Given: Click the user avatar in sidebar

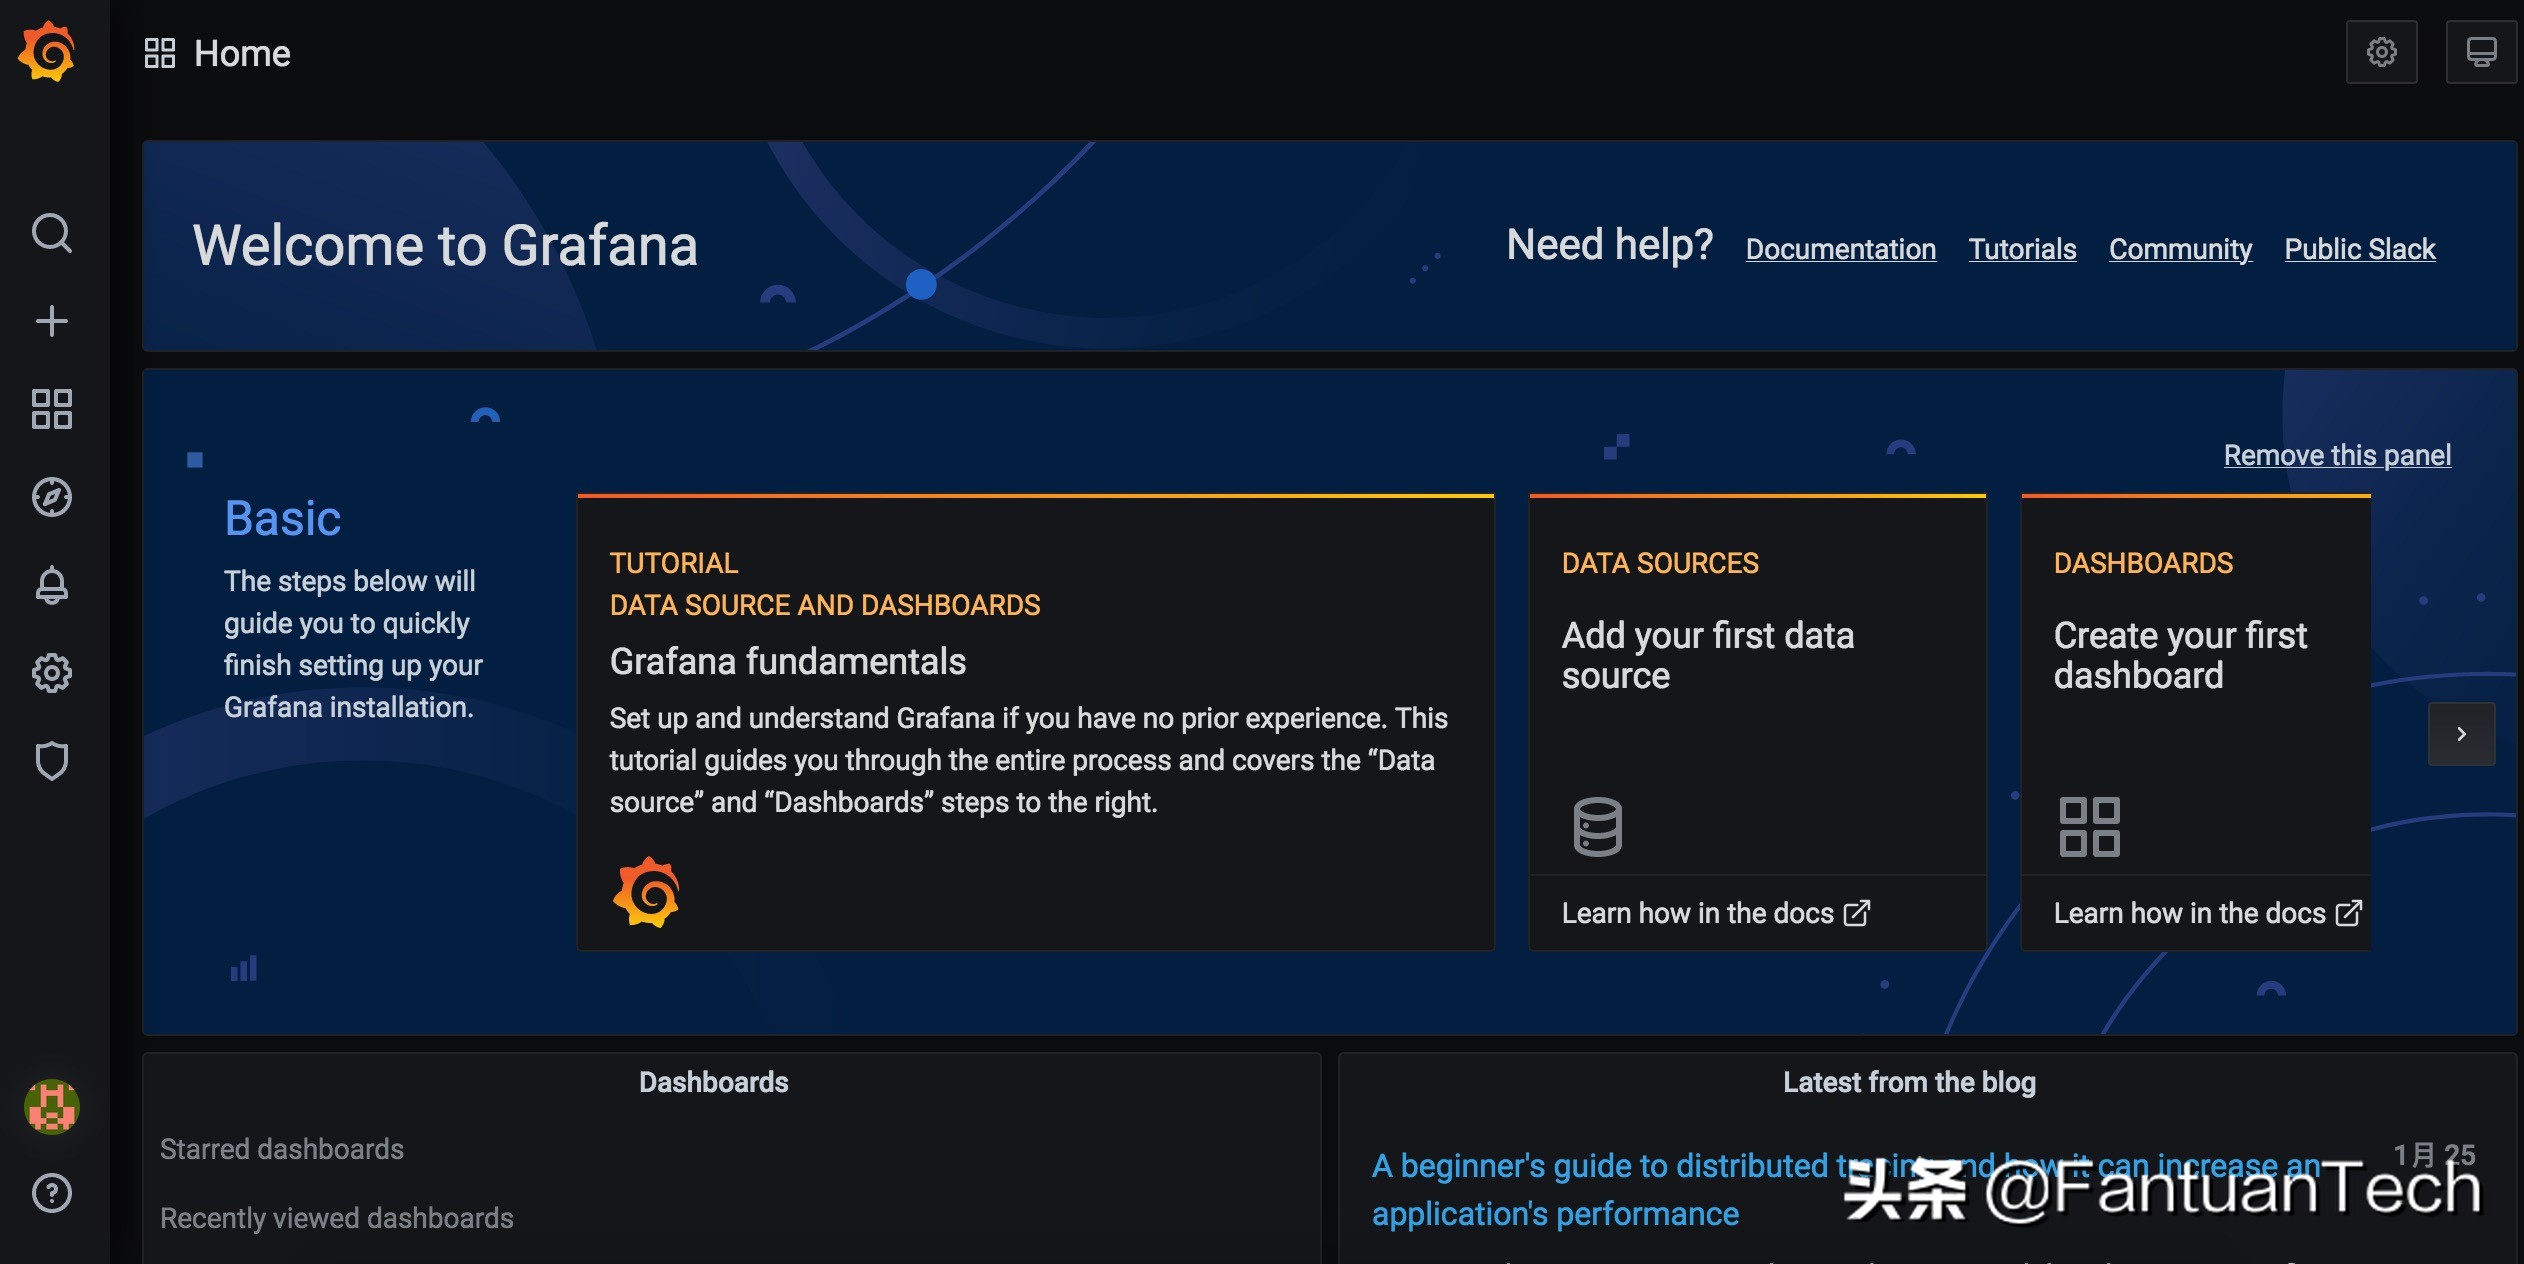Looking at the screenshot, I should pos(52,1107).
